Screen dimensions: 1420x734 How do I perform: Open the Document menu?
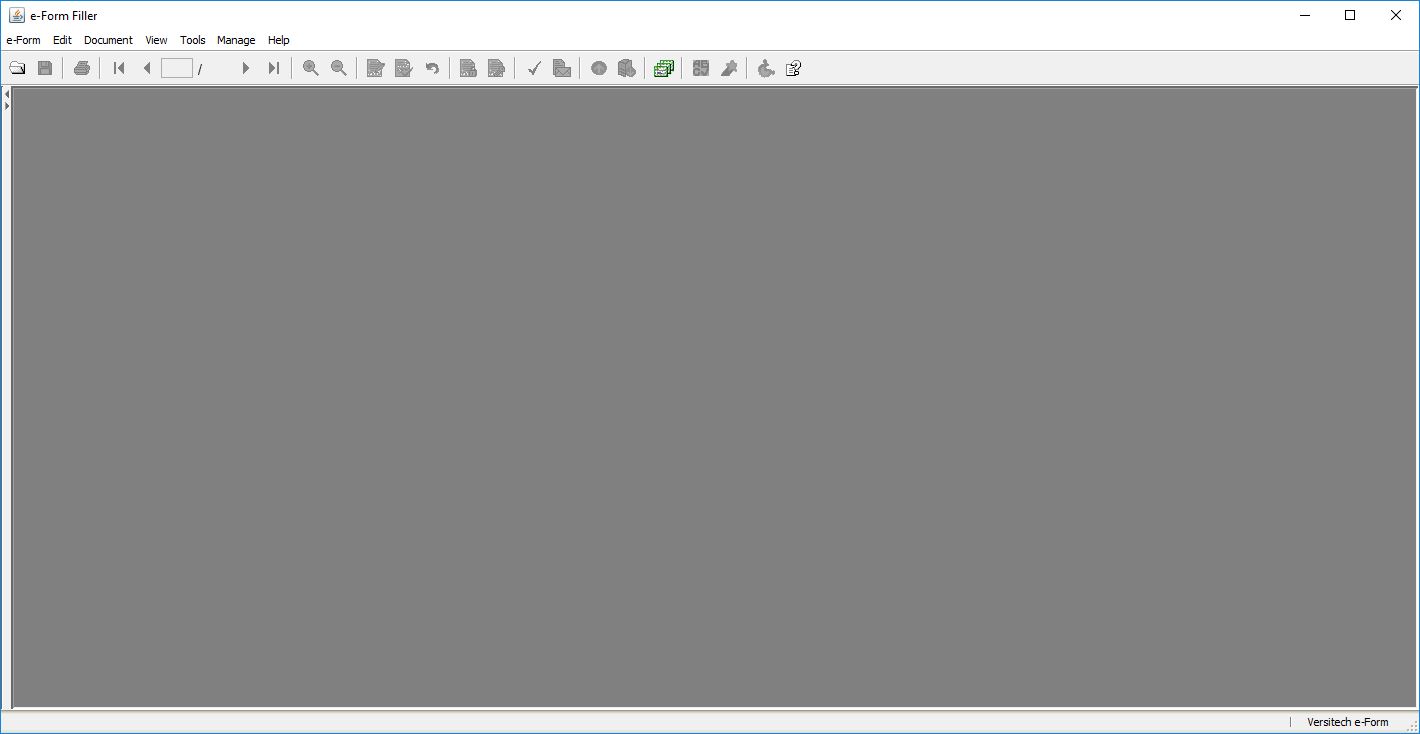[x=108, y=40]
